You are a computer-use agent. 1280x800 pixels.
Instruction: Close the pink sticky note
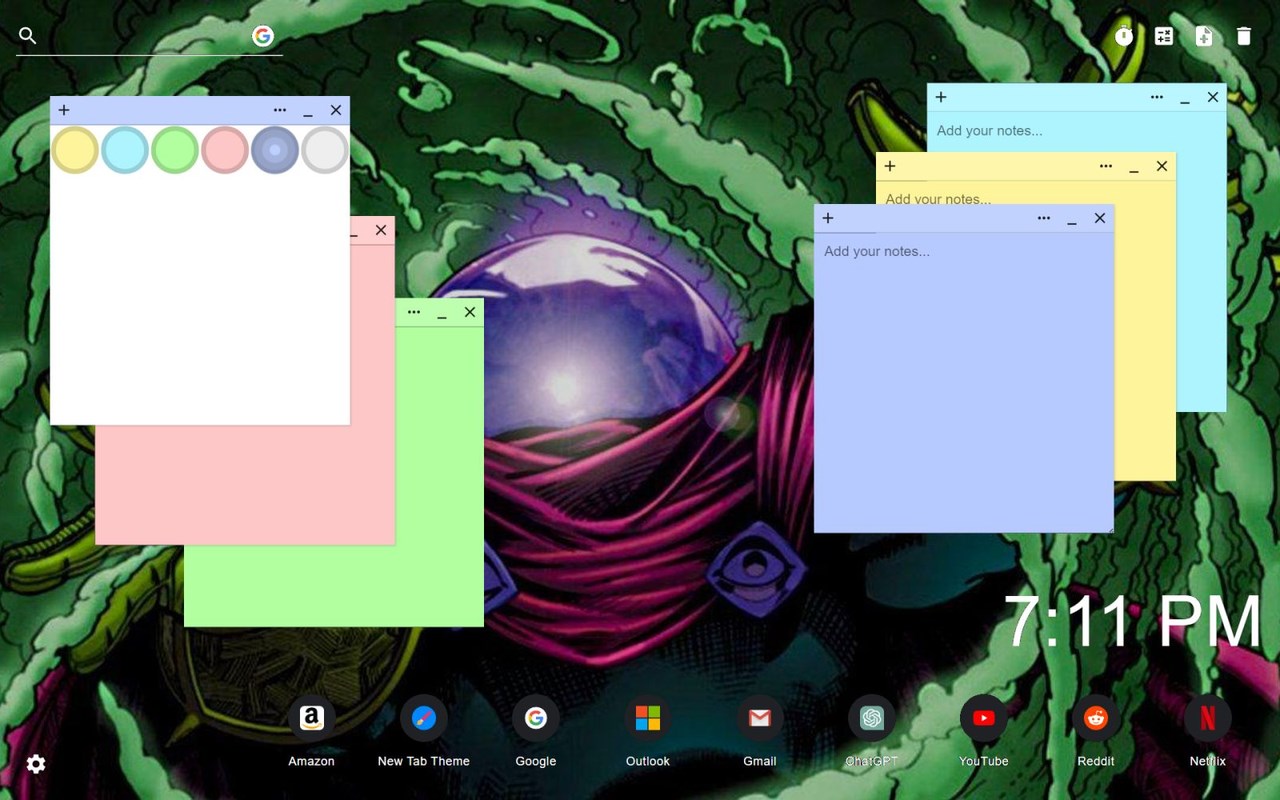pyautogui.click(x=381, y=230)
